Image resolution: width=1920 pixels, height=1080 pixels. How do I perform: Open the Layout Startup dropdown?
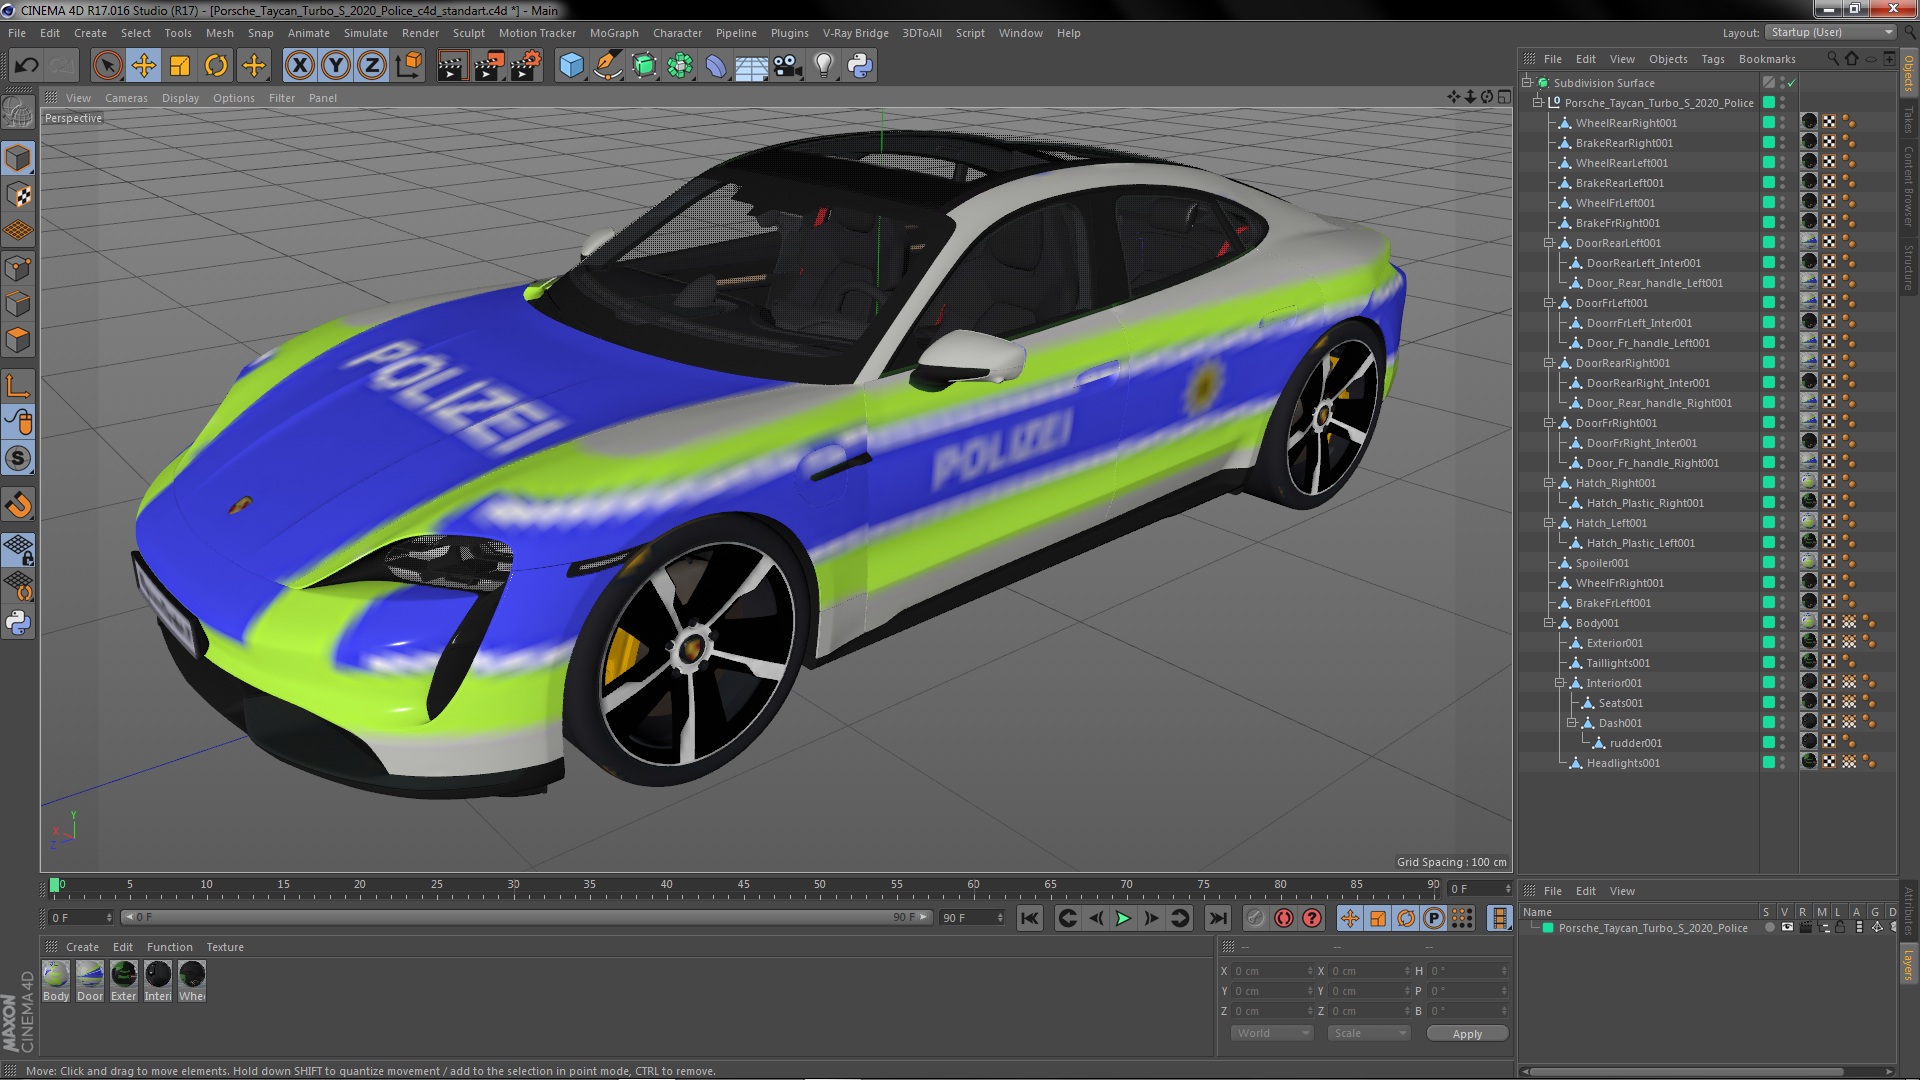click(x=1830, y=33)
